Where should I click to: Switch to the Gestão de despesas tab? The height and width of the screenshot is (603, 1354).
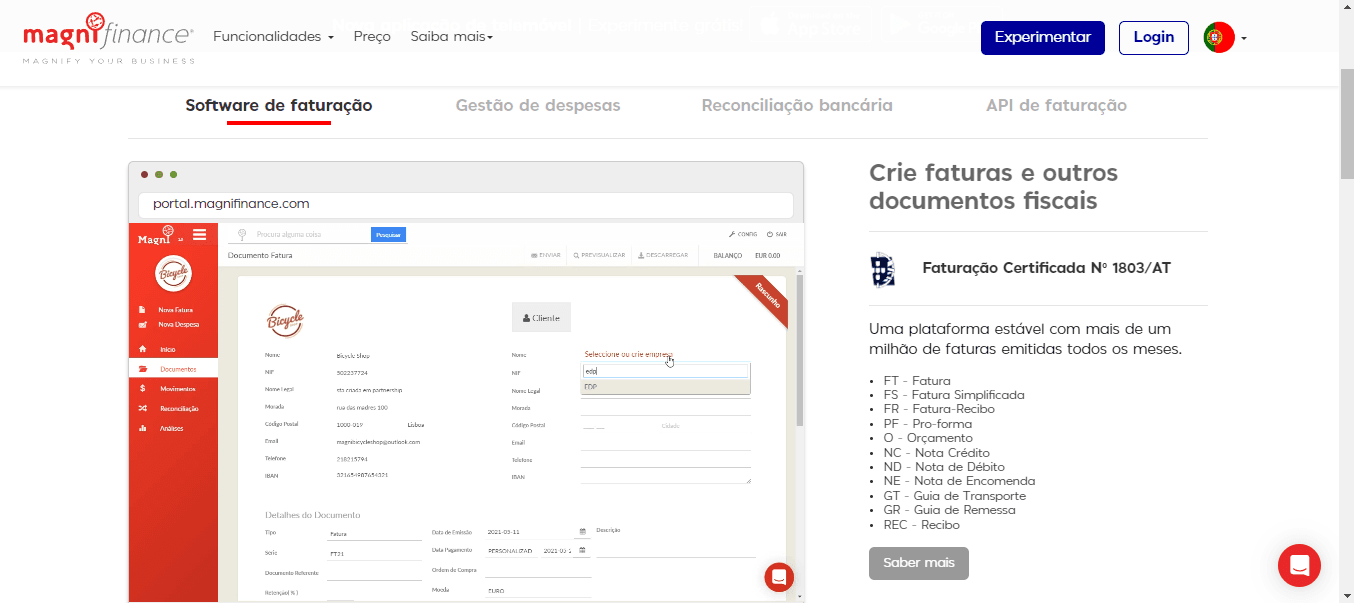click(x=538, y=105)
